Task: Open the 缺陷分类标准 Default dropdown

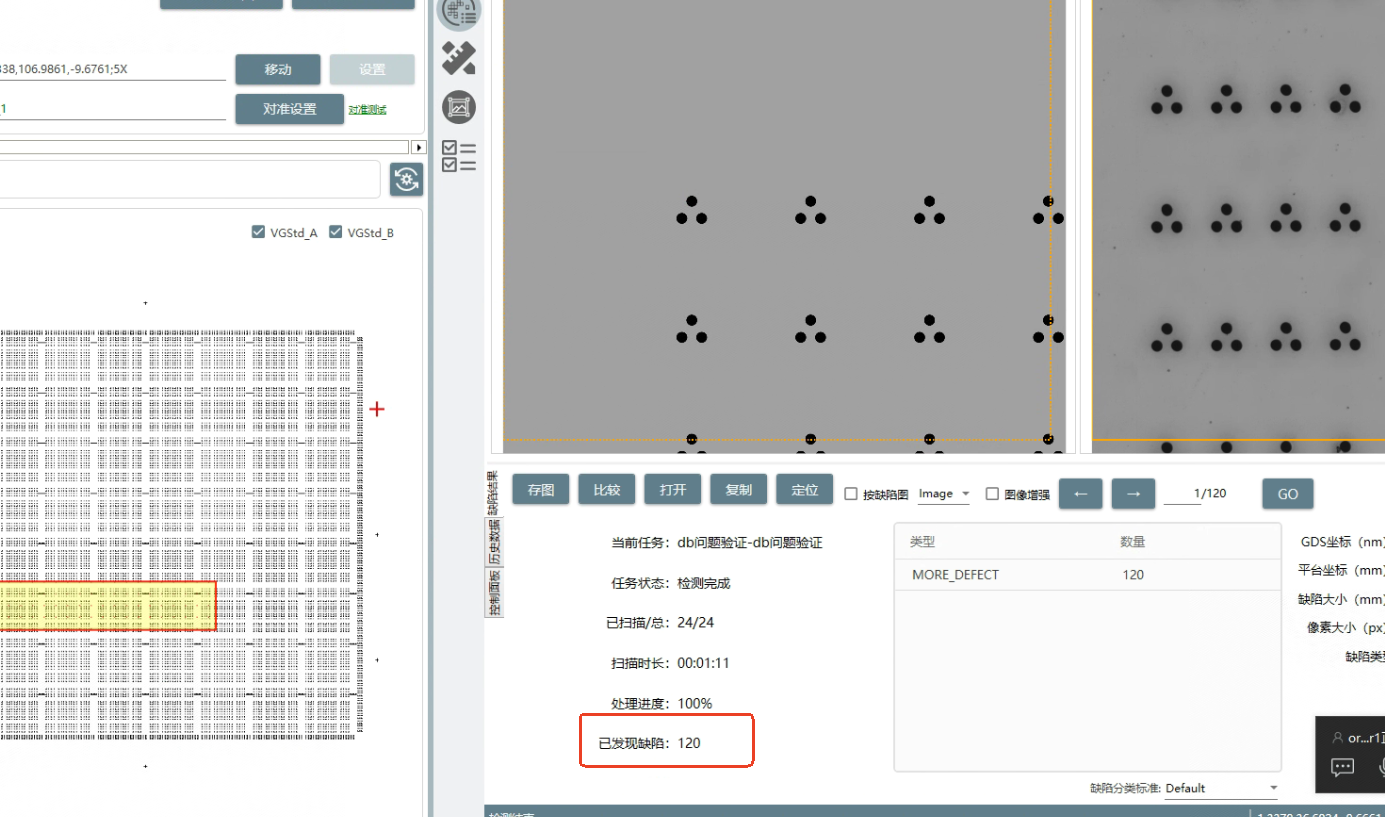Action: [1222, 788]
